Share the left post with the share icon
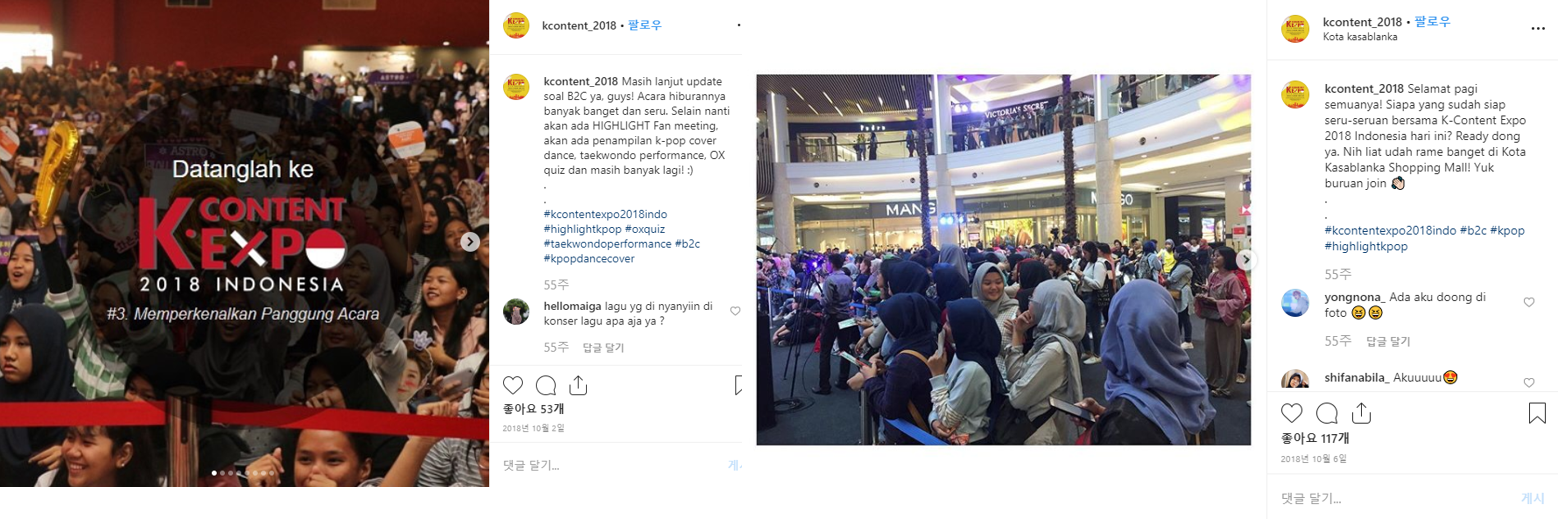The width and height of the screenshot is (1558, 519). [x=578, y=385]
